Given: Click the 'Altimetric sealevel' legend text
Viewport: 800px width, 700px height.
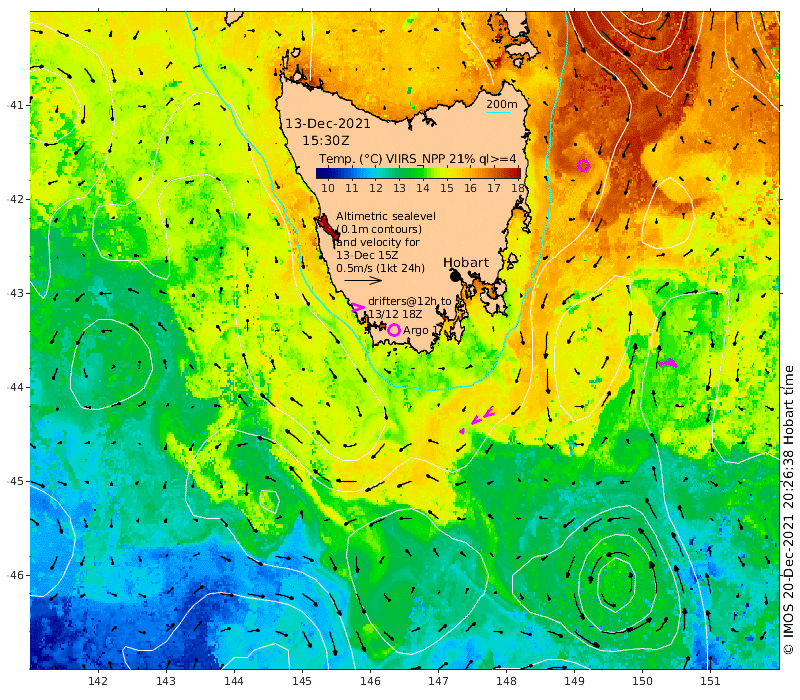Looking at the screenshot, I should pyautogui.click(x=386, y=216).
